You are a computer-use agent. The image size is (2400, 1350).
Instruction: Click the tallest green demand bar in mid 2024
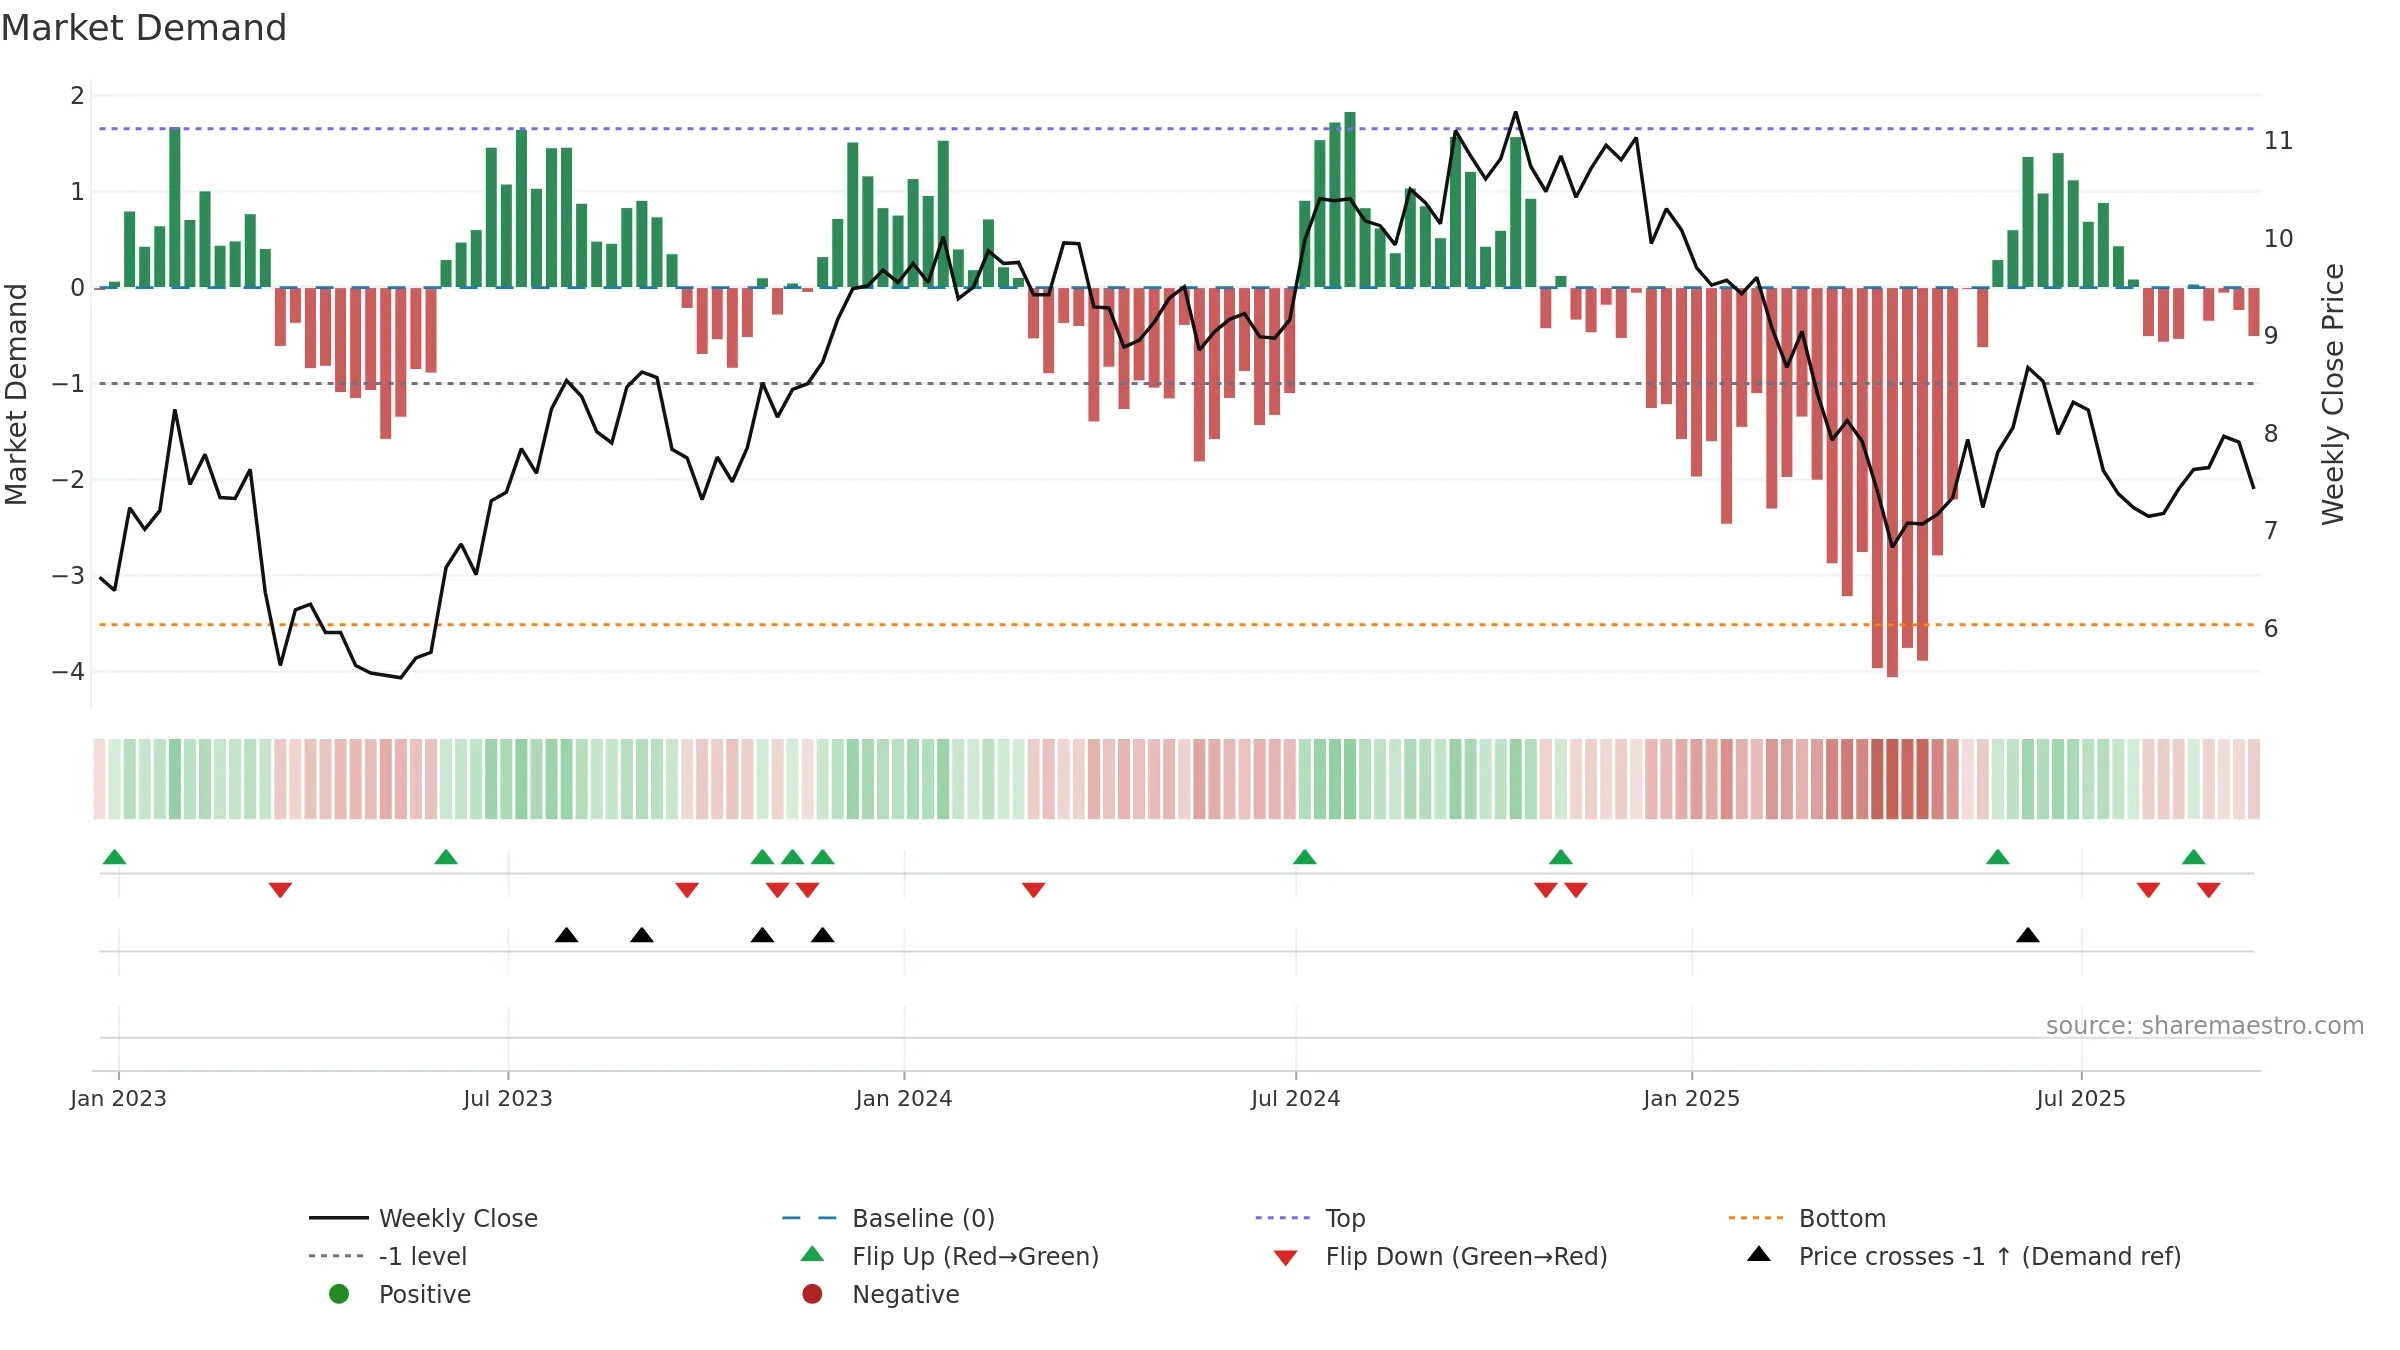1350,200
